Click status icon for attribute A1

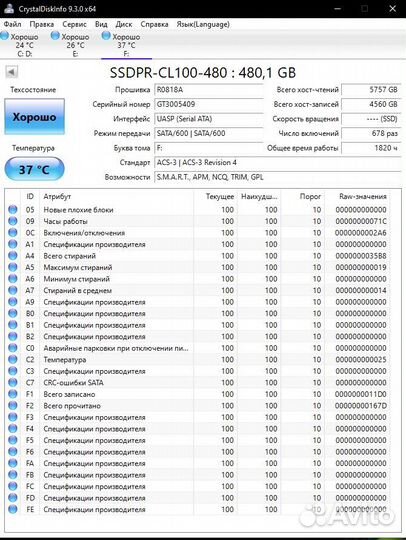click(13, 244)
